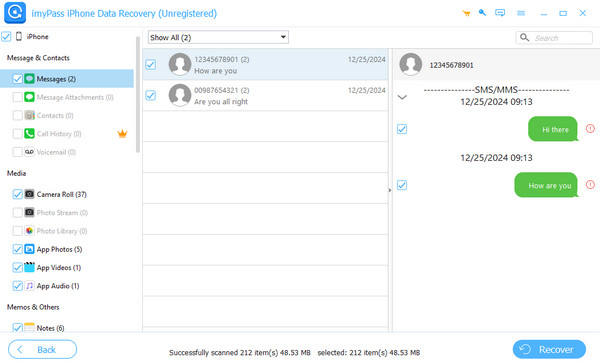Click warning icon beside Hi there
The image size is (600, 364).
click(x=590, y=129)
